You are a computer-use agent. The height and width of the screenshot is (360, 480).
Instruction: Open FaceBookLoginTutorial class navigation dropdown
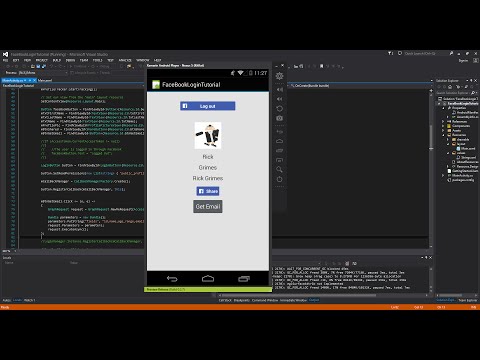[x=73, y=86]
